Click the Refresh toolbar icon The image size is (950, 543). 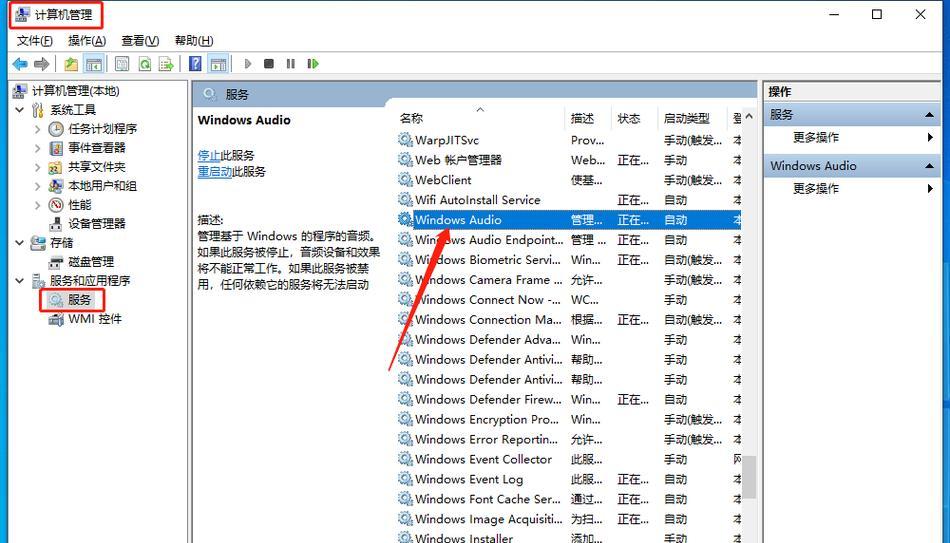144,64
